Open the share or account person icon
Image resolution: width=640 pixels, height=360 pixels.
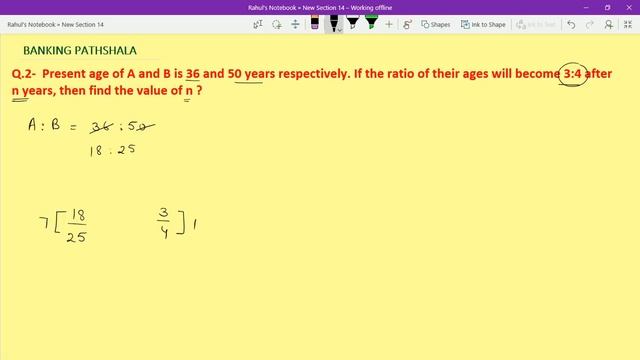point(609,24)
